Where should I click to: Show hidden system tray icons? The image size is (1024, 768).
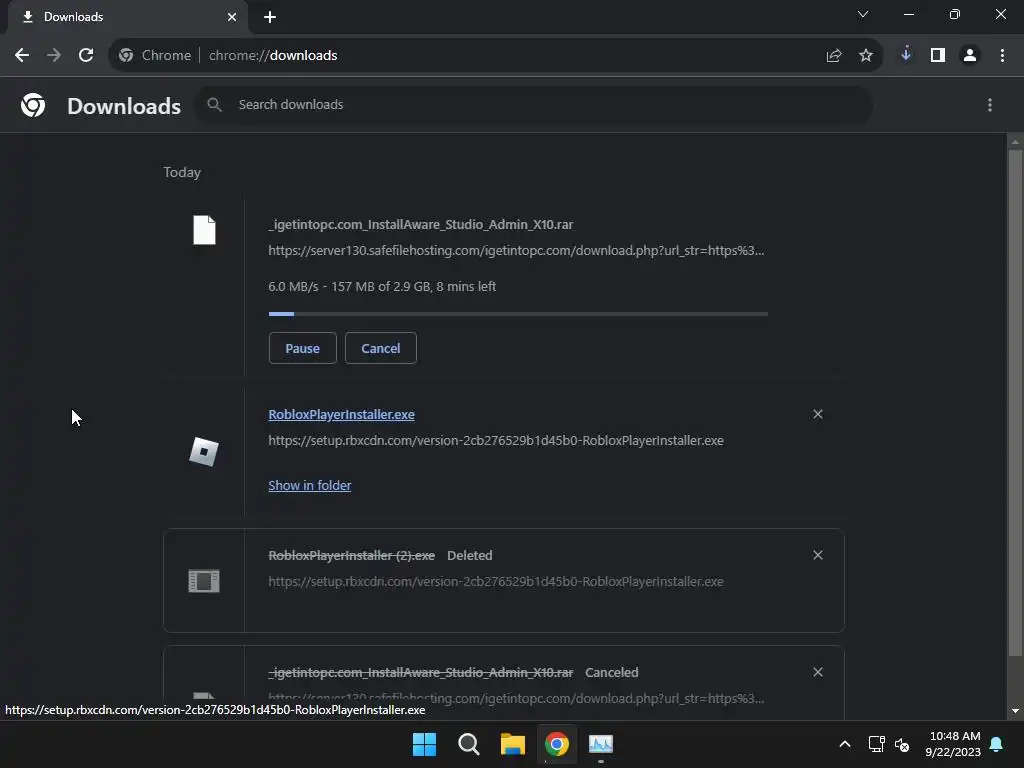coord(844,744)
